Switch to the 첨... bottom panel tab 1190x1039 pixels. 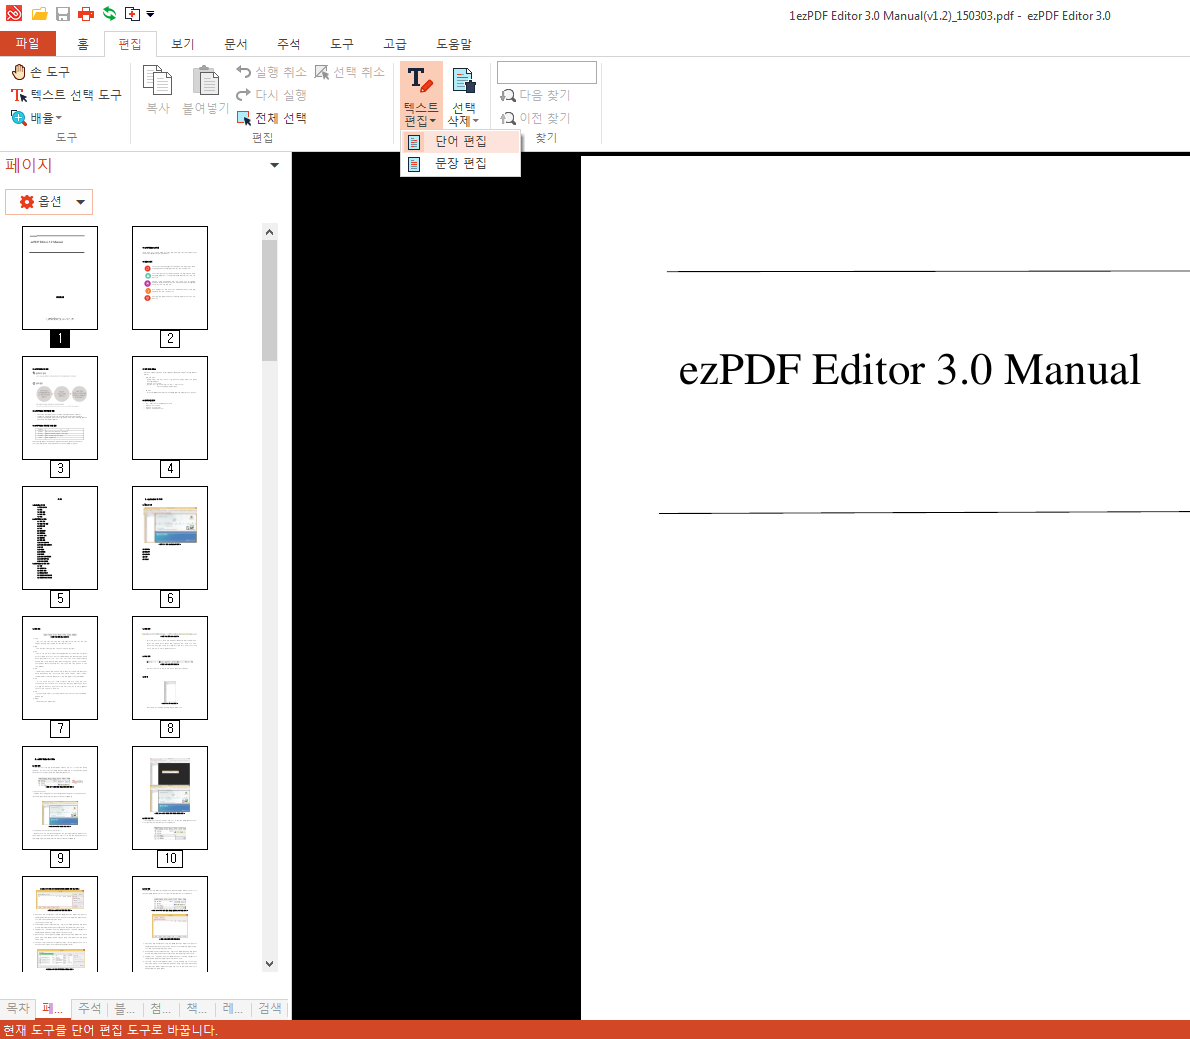(x=161, y=1008)
